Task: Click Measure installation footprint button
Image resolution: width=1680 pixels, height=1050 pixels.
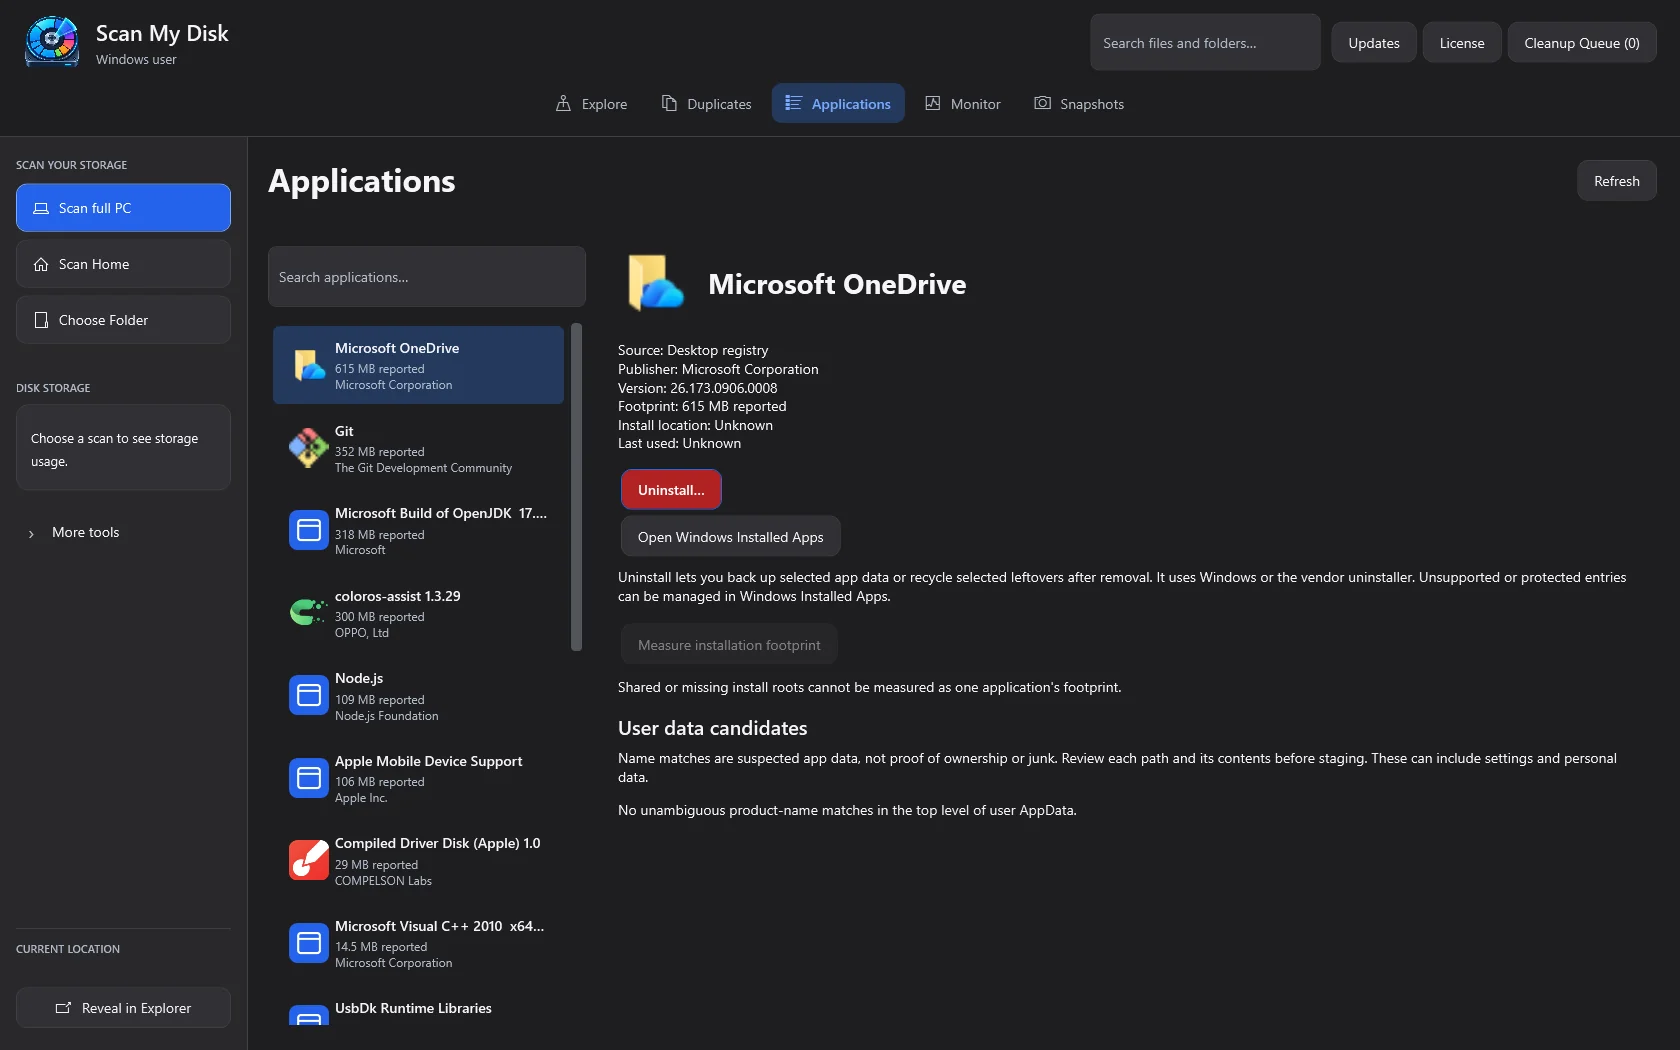Action: [x=729, y=645]
